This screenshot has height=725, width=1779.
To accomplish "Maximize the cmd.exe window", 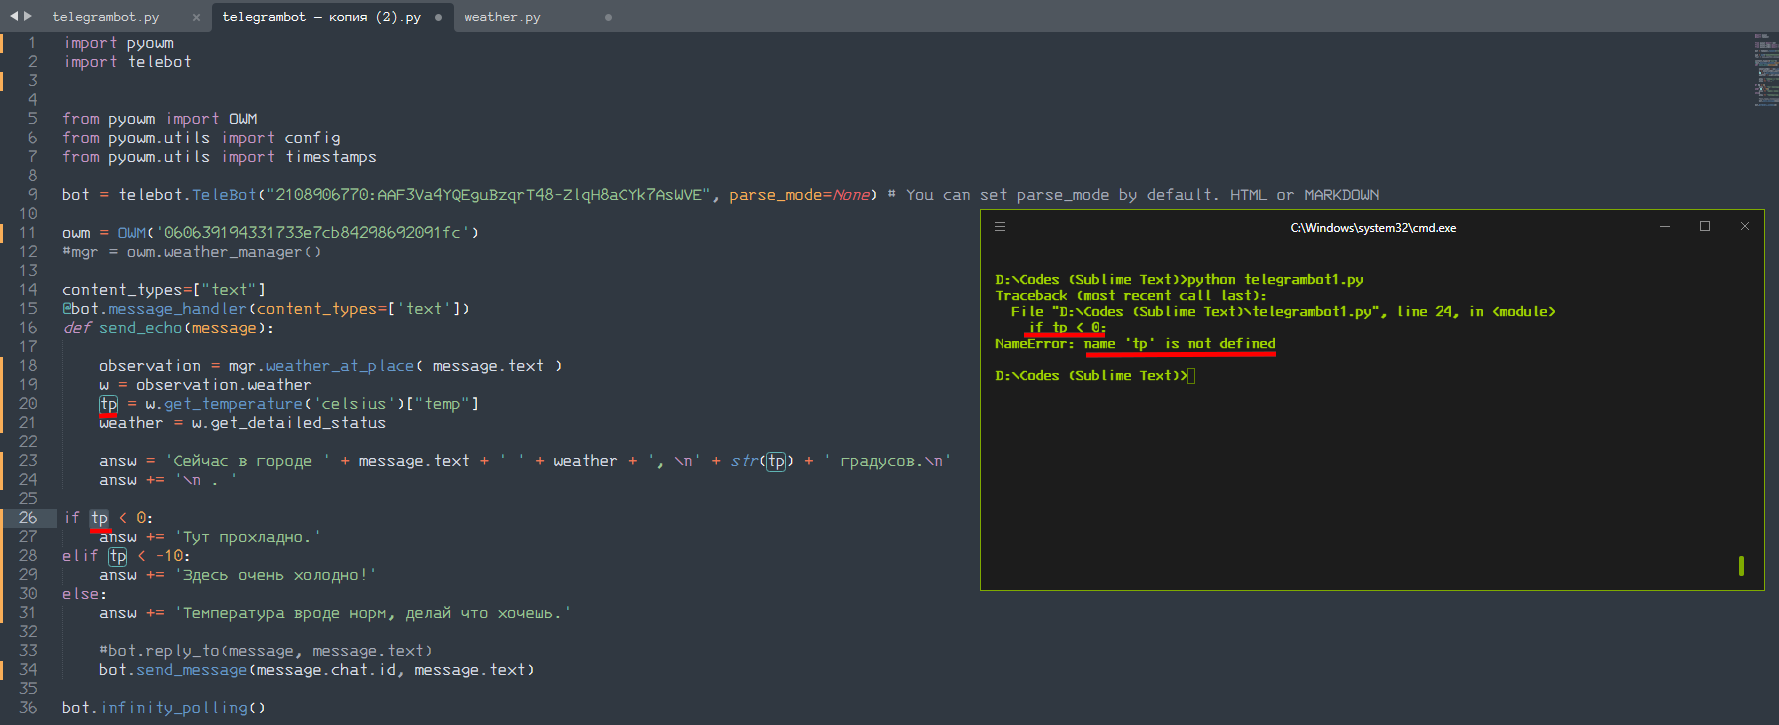I will pos(1705,227).
